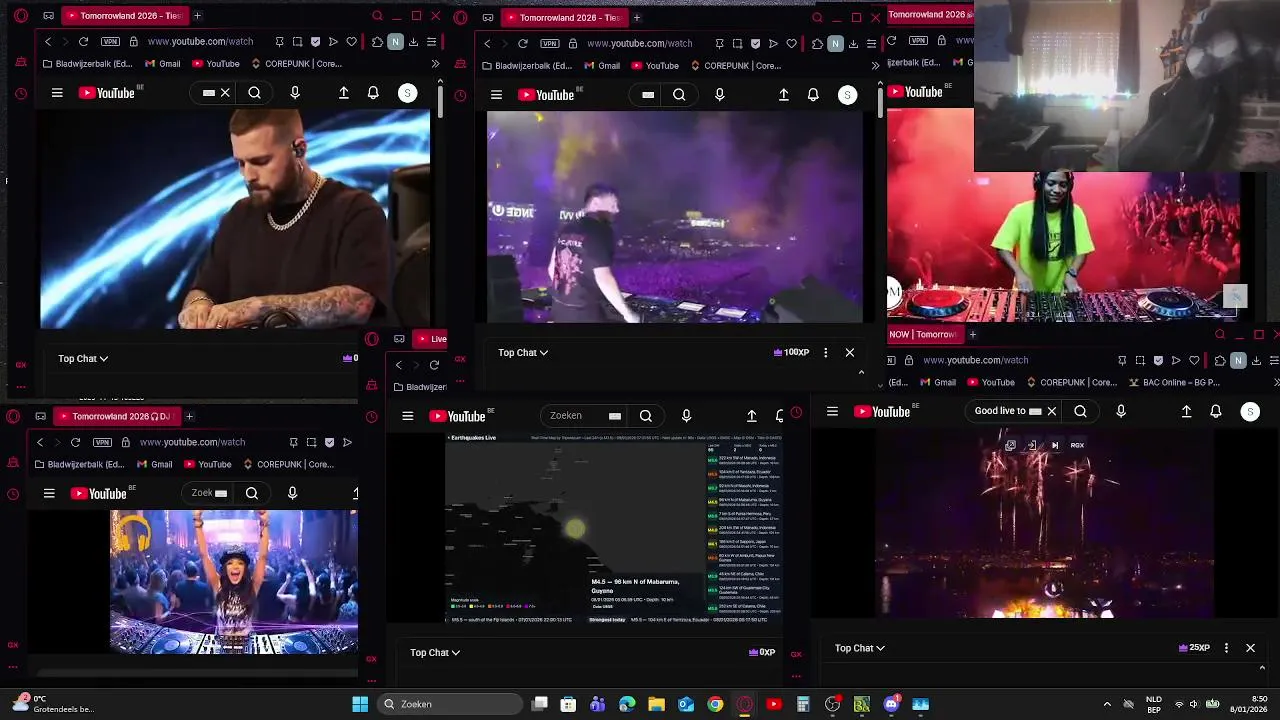Show more bookmarks chevron in top-left window
Screen dimensions: 1280x720
coord(435,64)
